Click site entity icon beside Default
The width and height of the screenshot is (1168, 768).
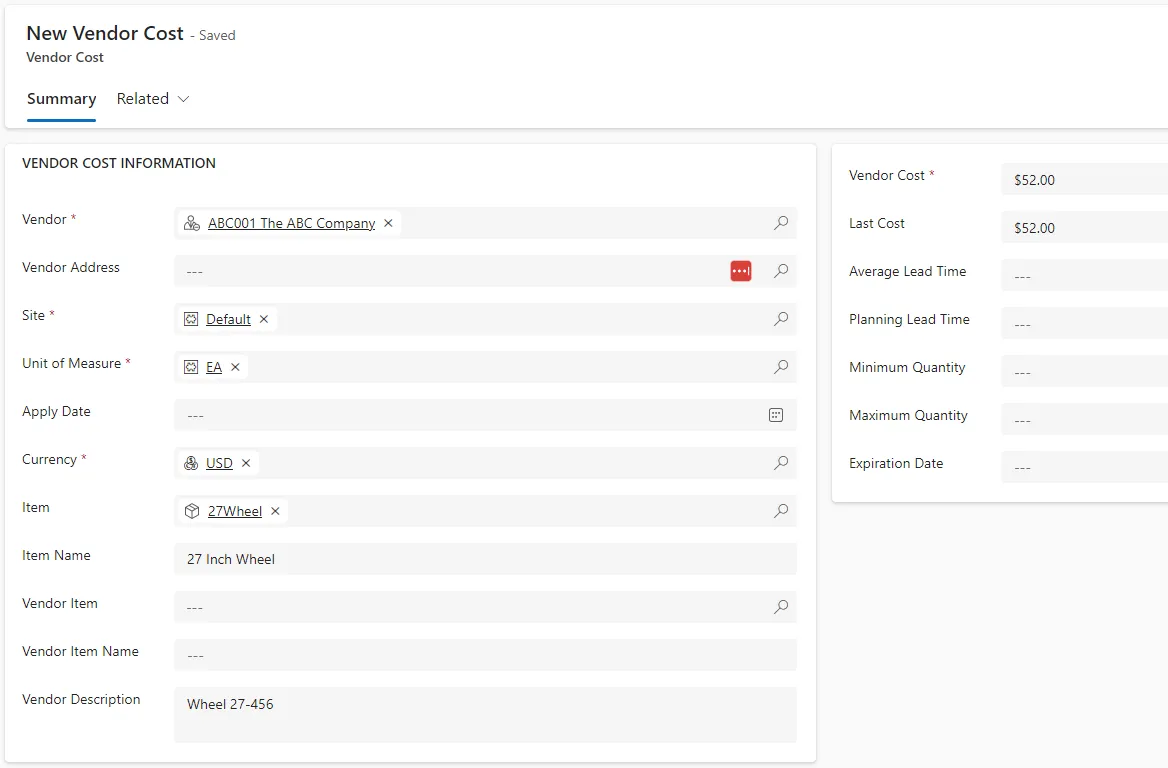click(x=191, y=319)
